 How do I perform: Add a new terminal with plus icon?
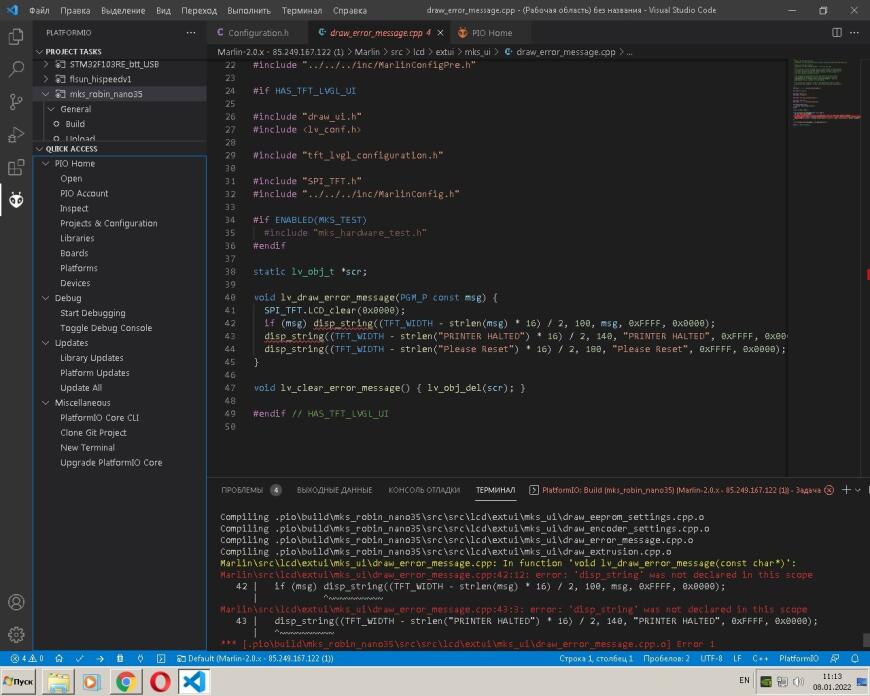(846, 490)
